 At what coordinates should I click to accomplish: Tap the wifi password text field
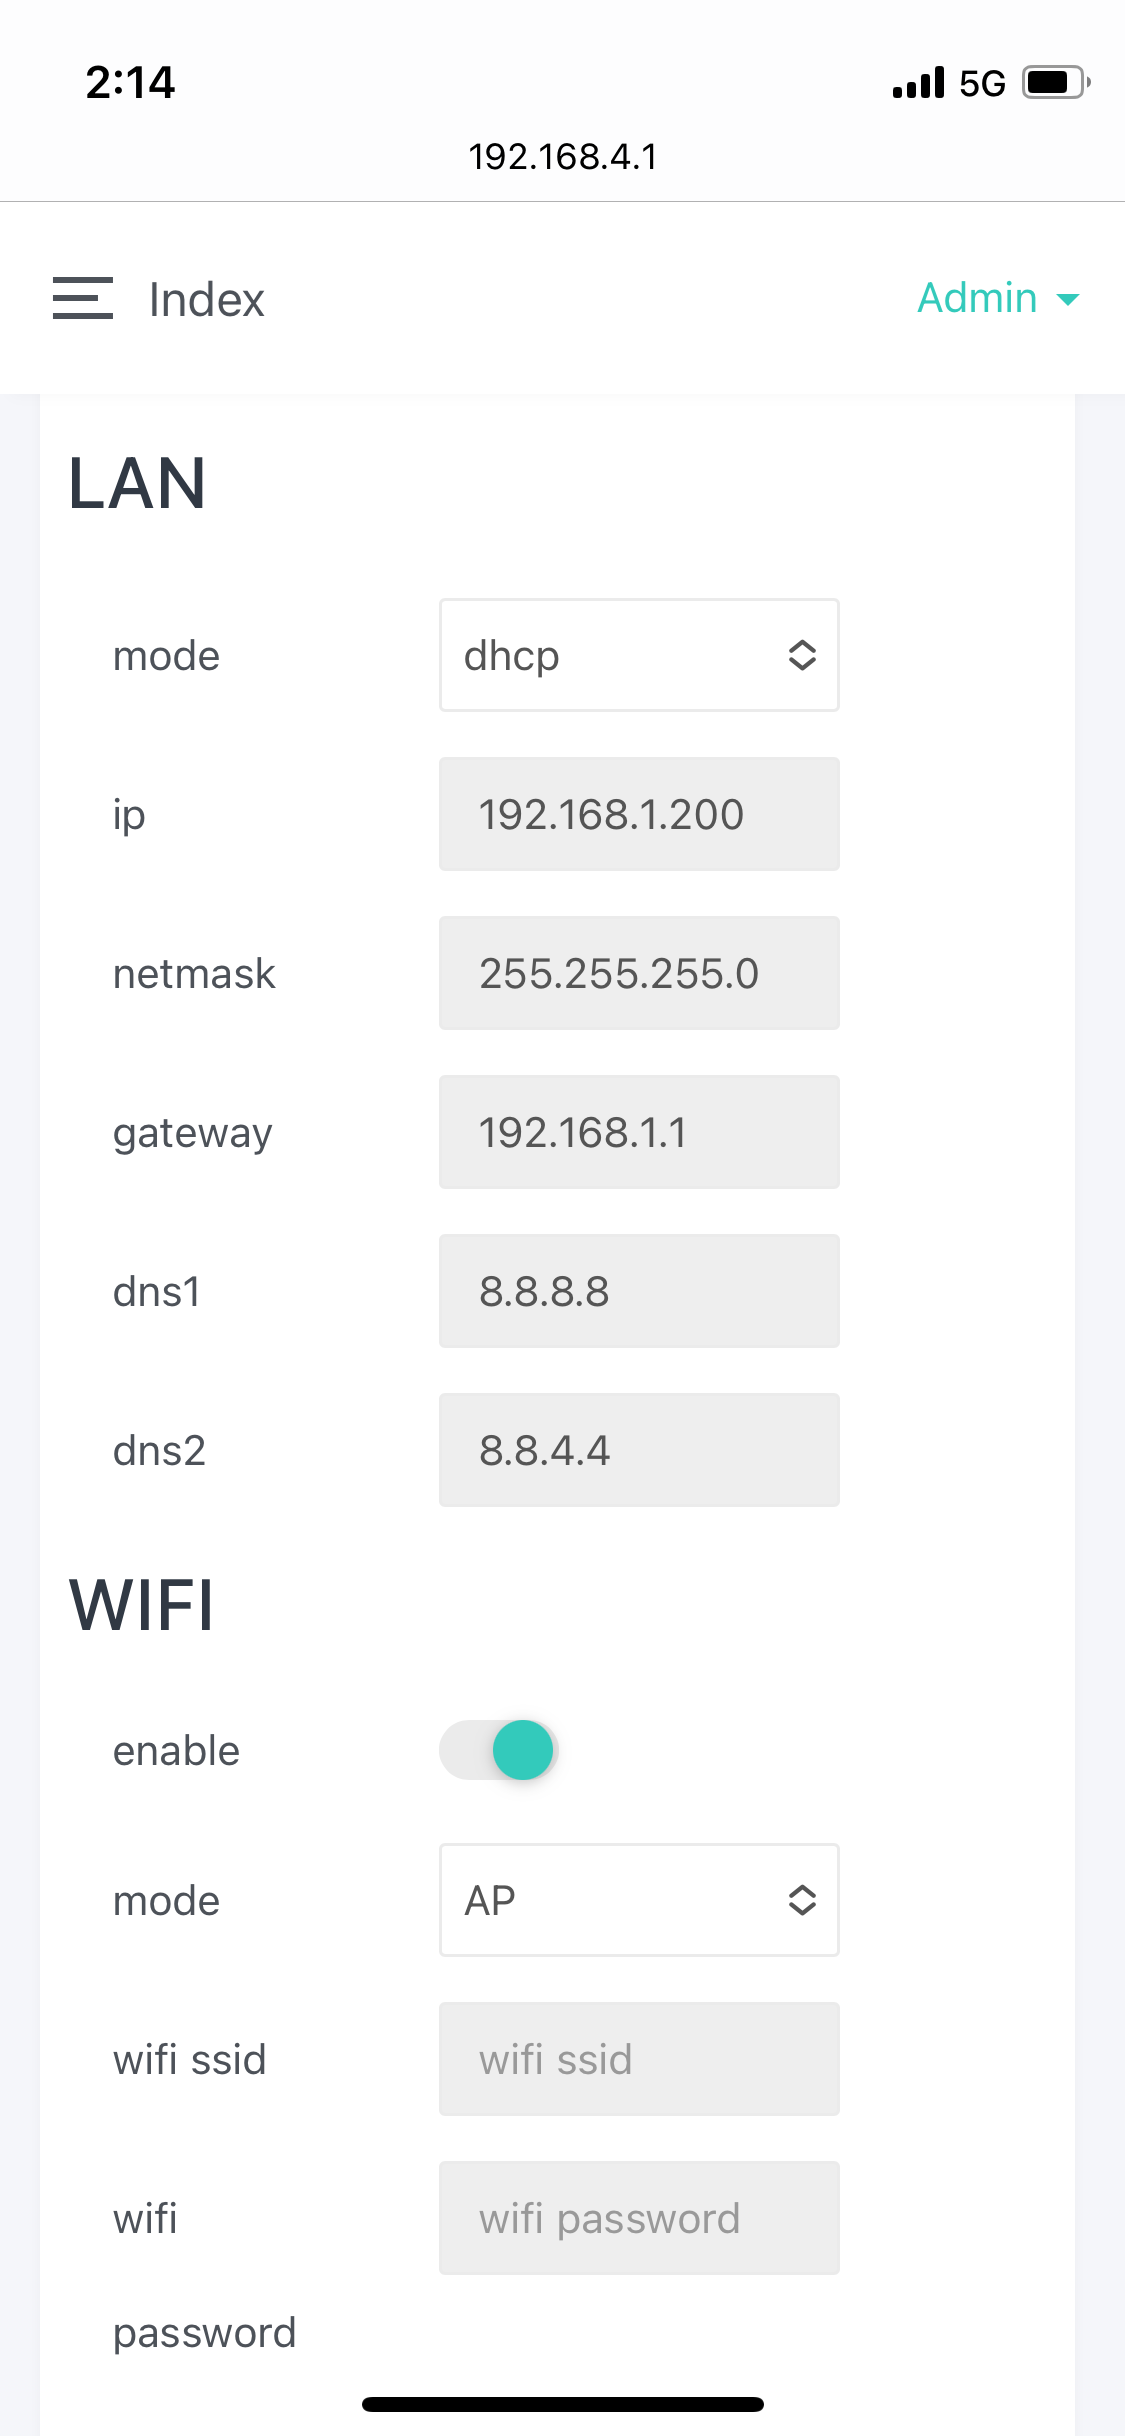pos(639,2218)
